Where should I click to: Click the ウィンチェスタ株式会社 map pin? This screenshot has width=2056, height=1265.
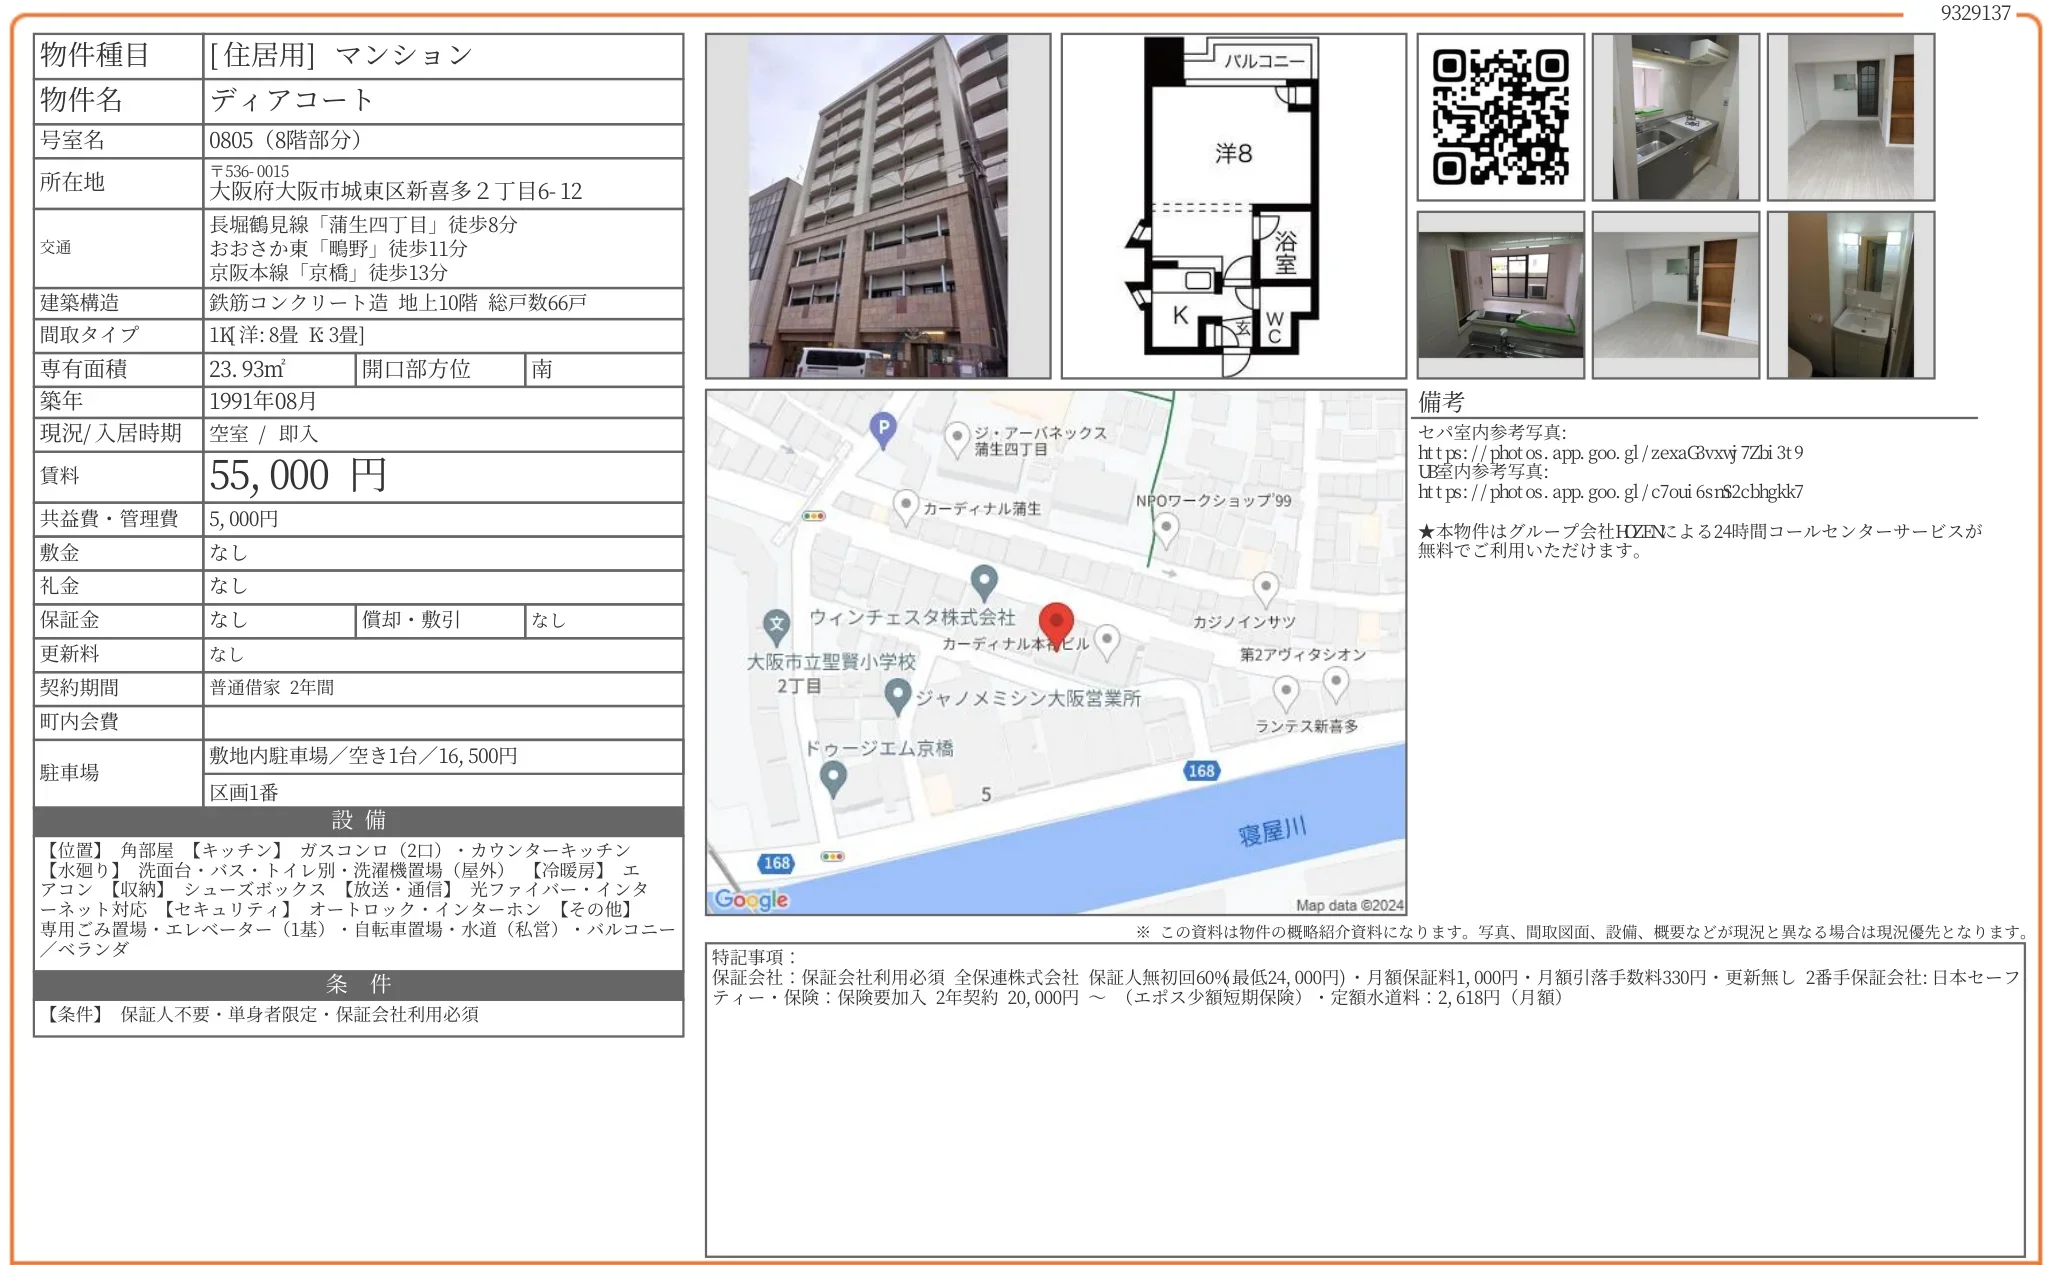click(x=984, y=579)
